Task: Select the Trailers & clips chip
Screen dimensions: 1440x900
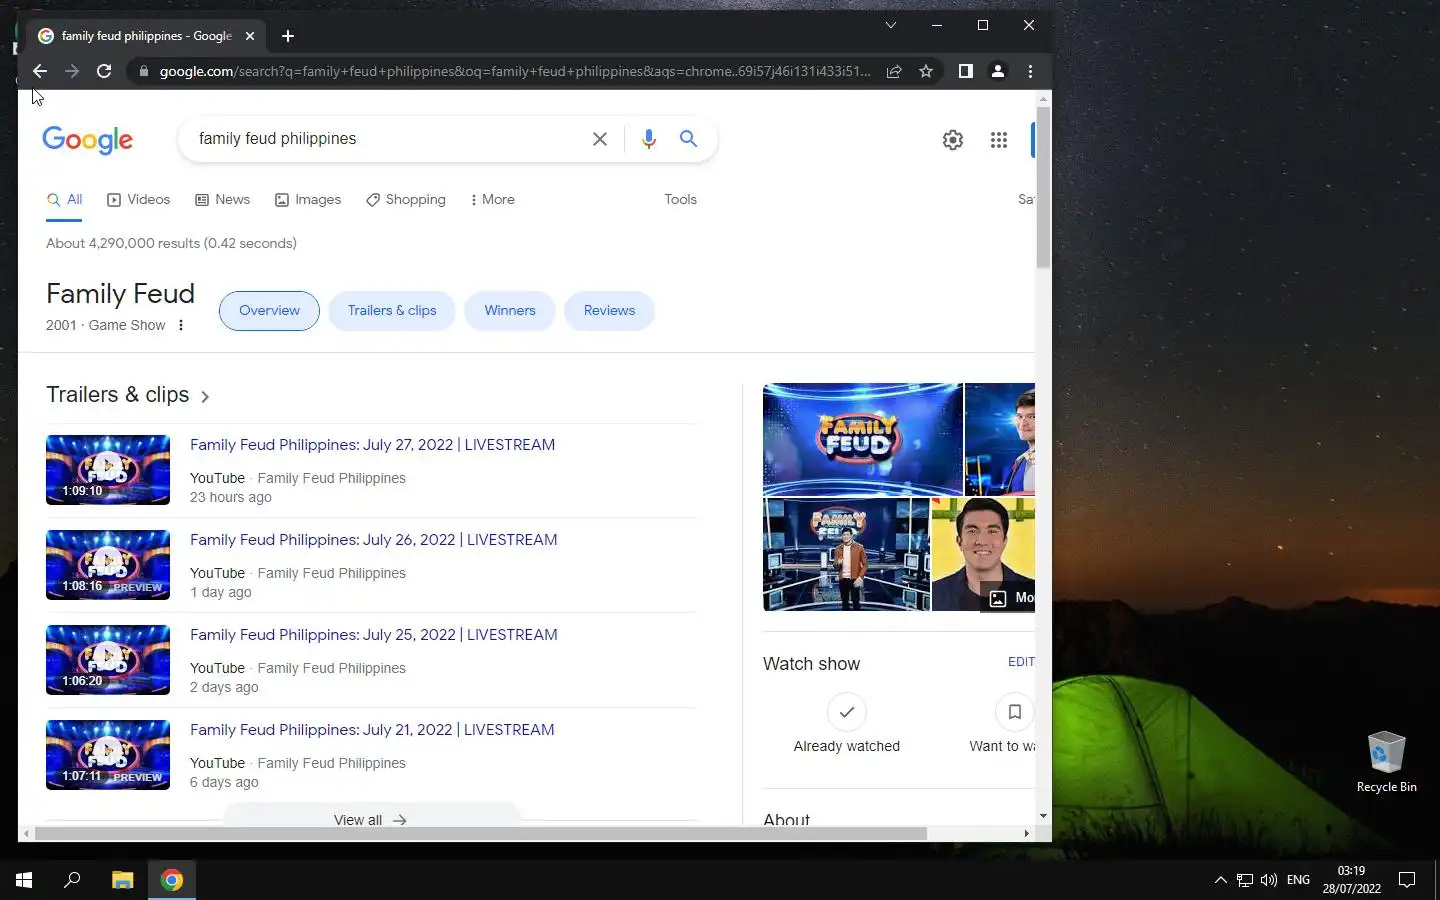Action: [392, 310]
